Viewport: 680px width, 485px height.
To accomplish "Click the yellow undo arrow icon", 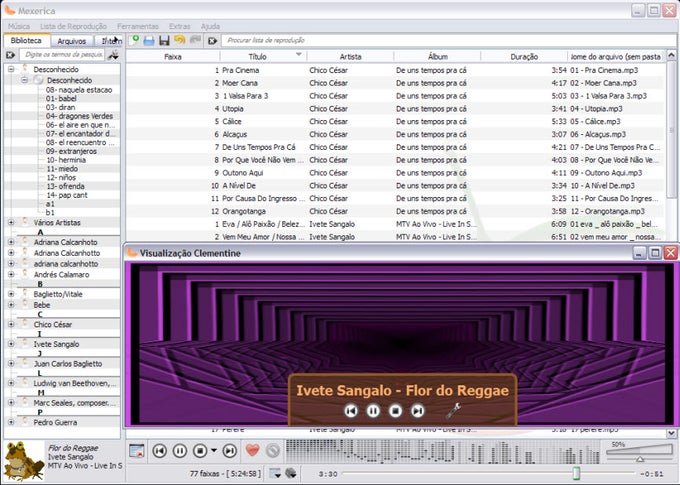I will pyautogui.click(x=180, y=40).
